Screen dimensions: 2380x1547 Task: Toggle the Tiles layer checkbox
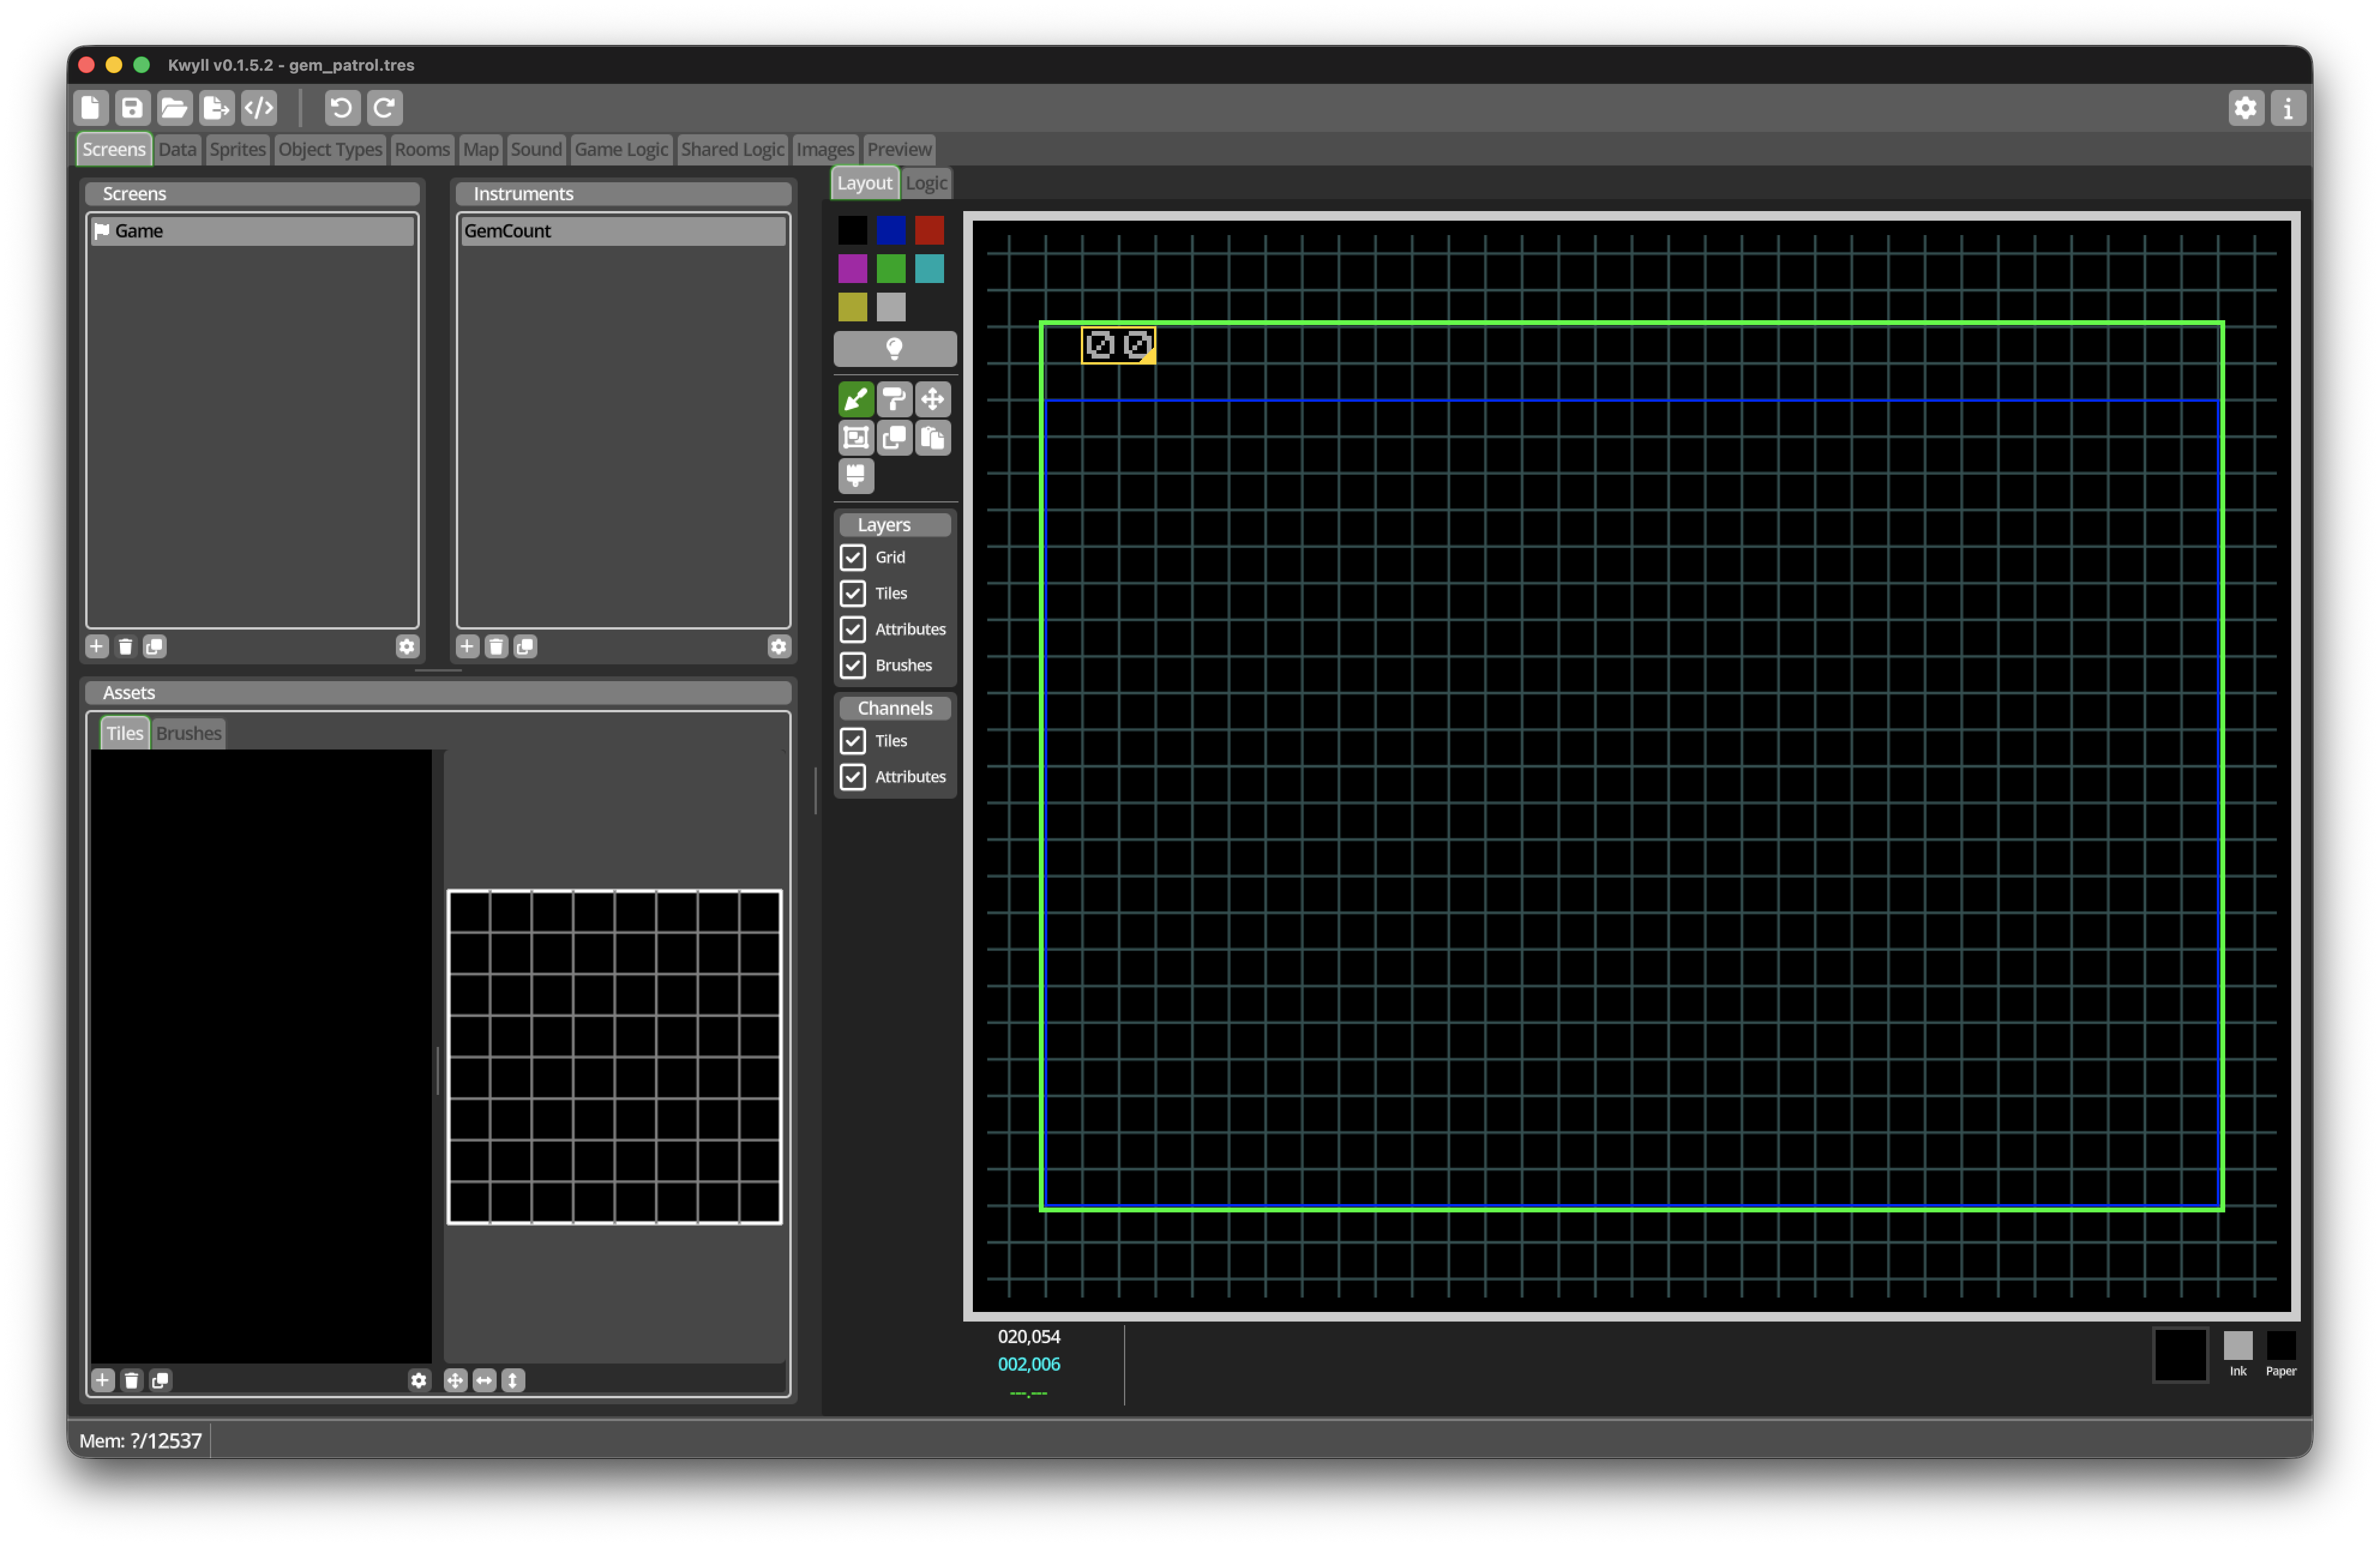pyautogui.click(x=853, y=594)
